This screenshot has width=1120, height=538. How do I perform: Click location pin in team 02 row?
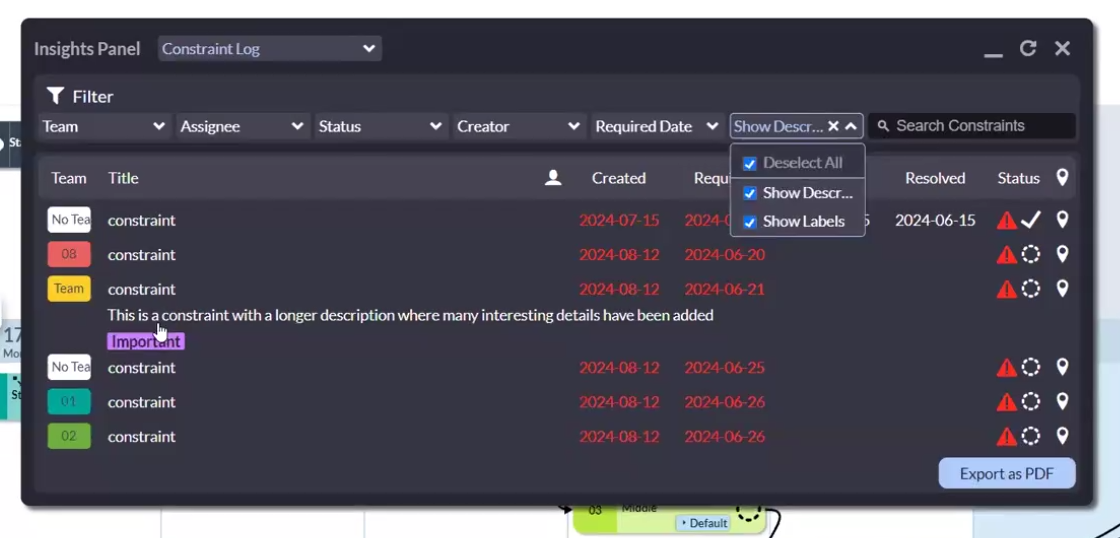click(x=1062, y=435)
